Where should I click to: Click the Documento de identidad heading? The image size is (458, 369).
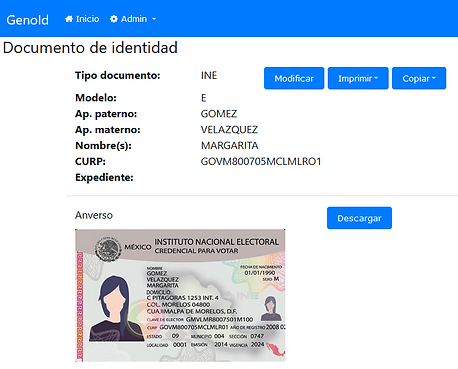coord(90,48)
